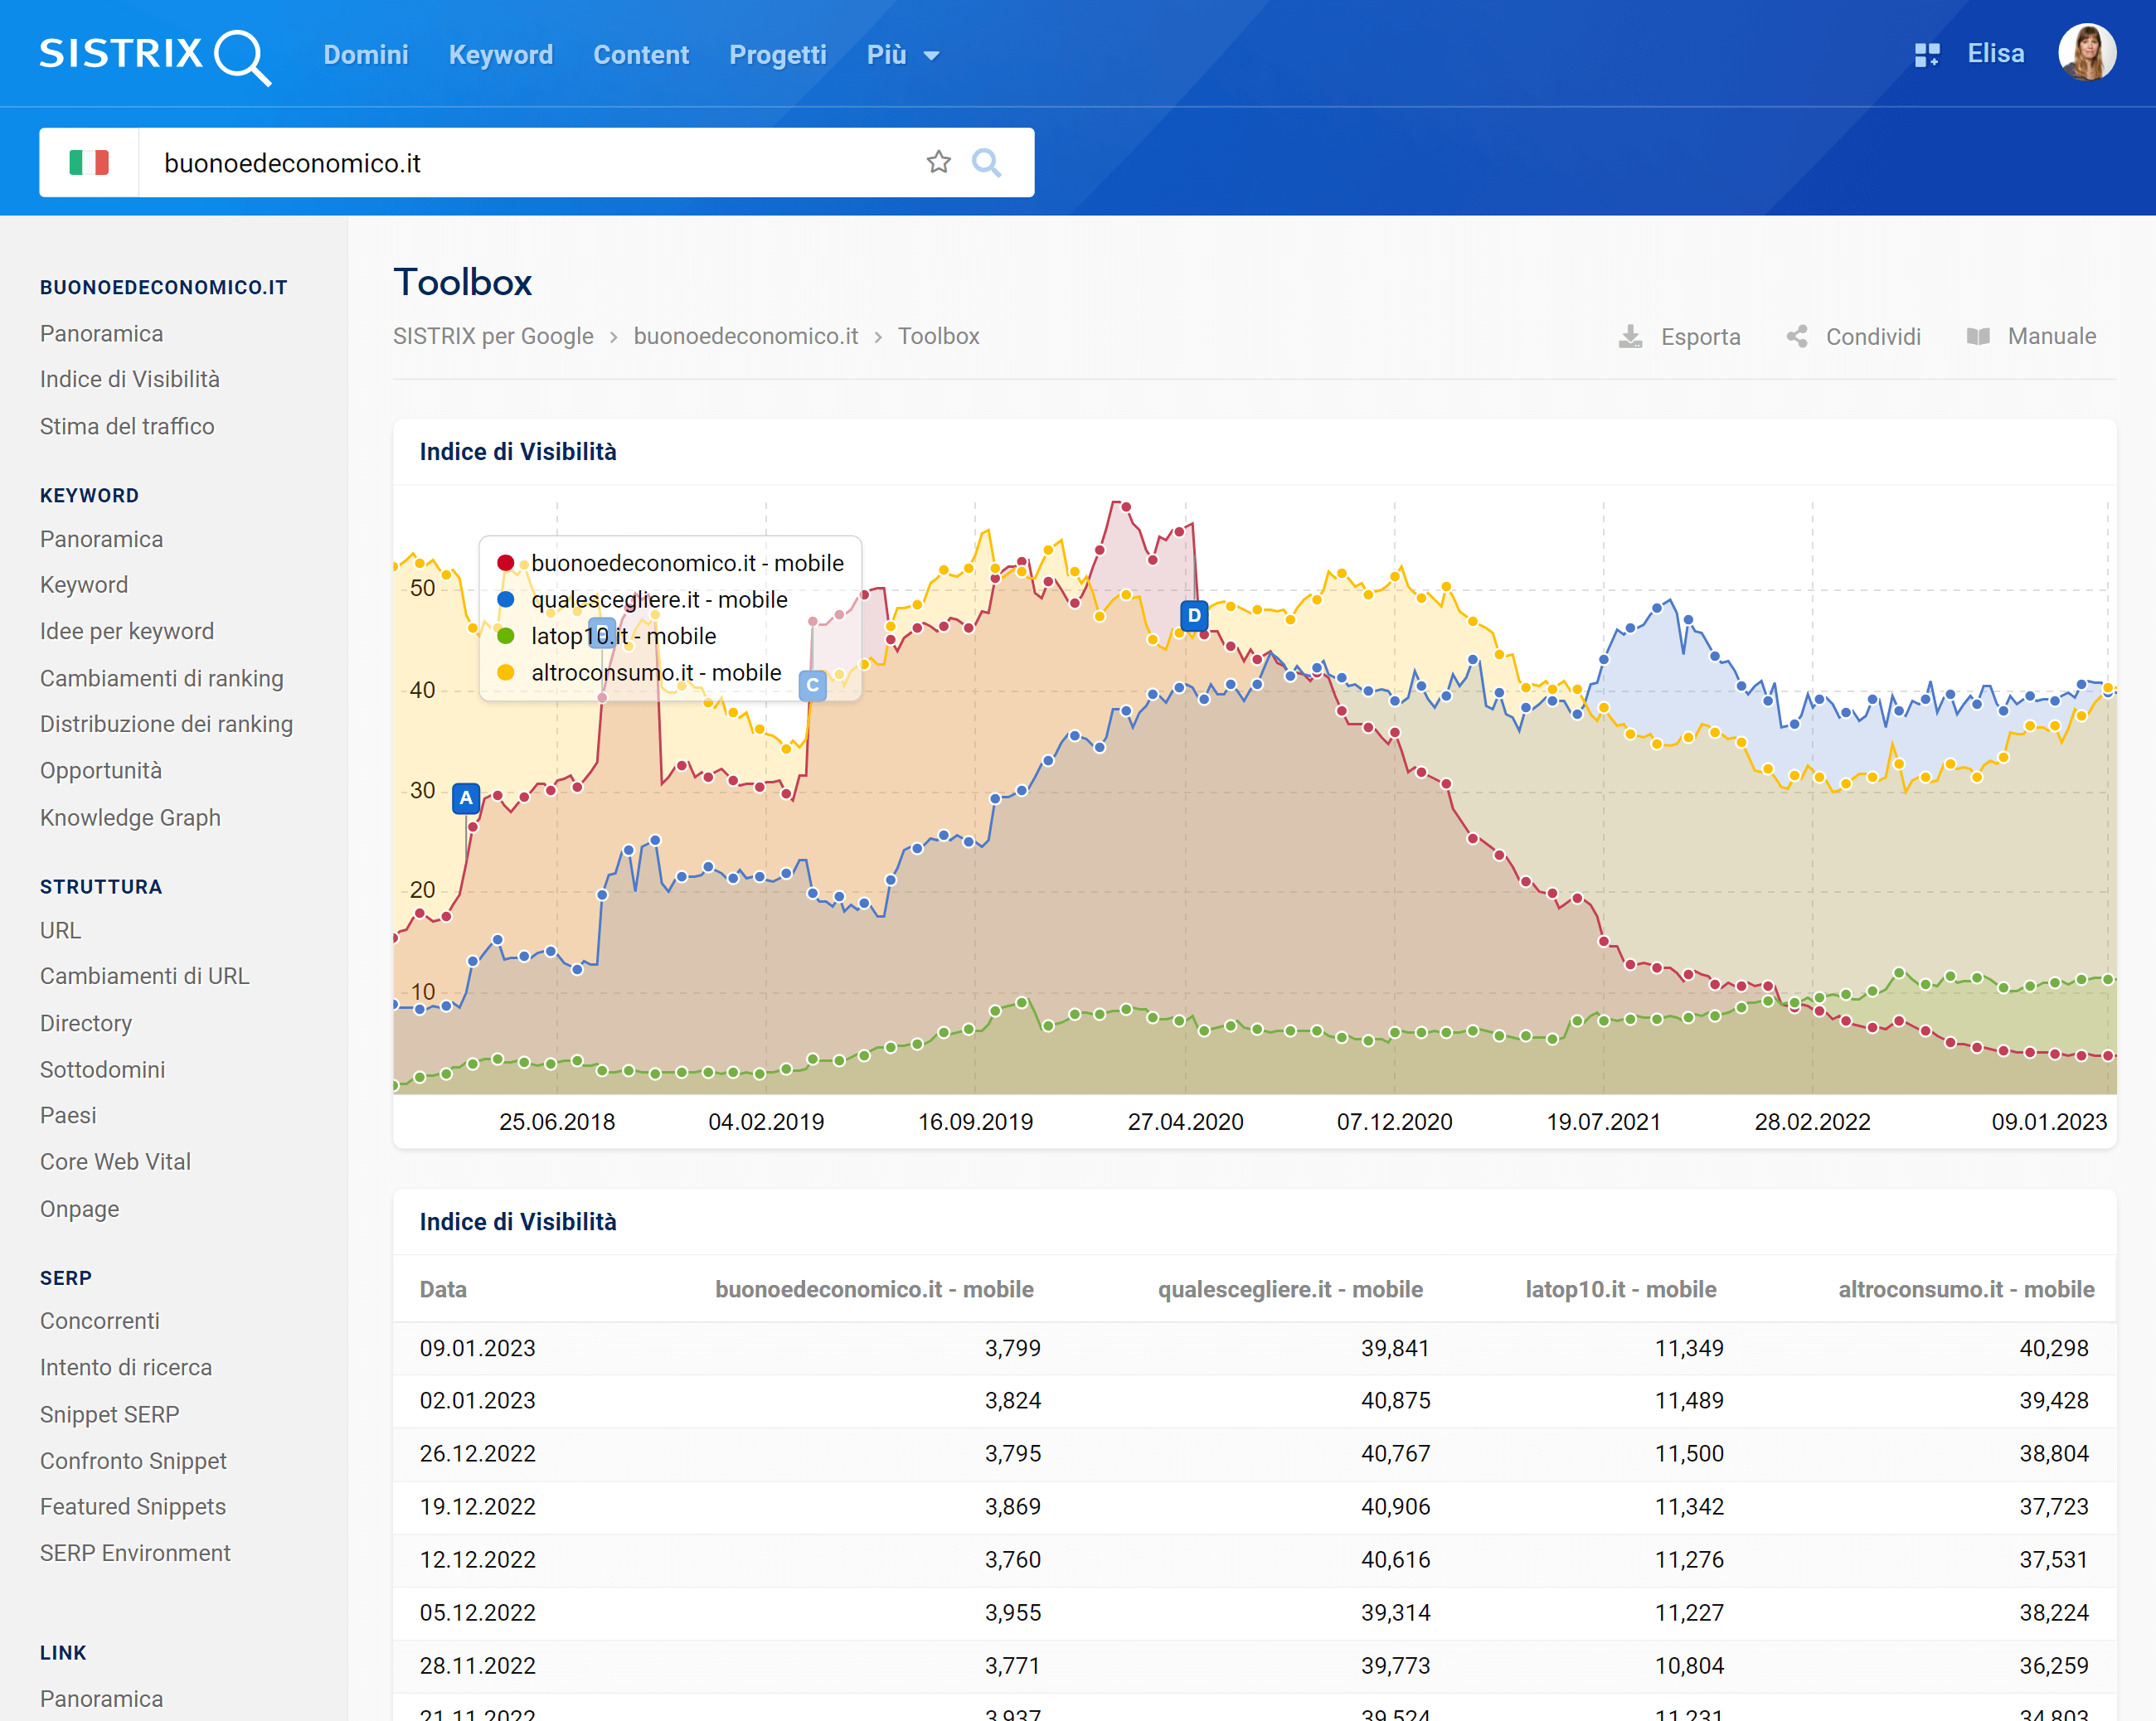Open Onpage in sidebar
This screenshot has width=2156, height=1721.
(x=79, y=1209)
